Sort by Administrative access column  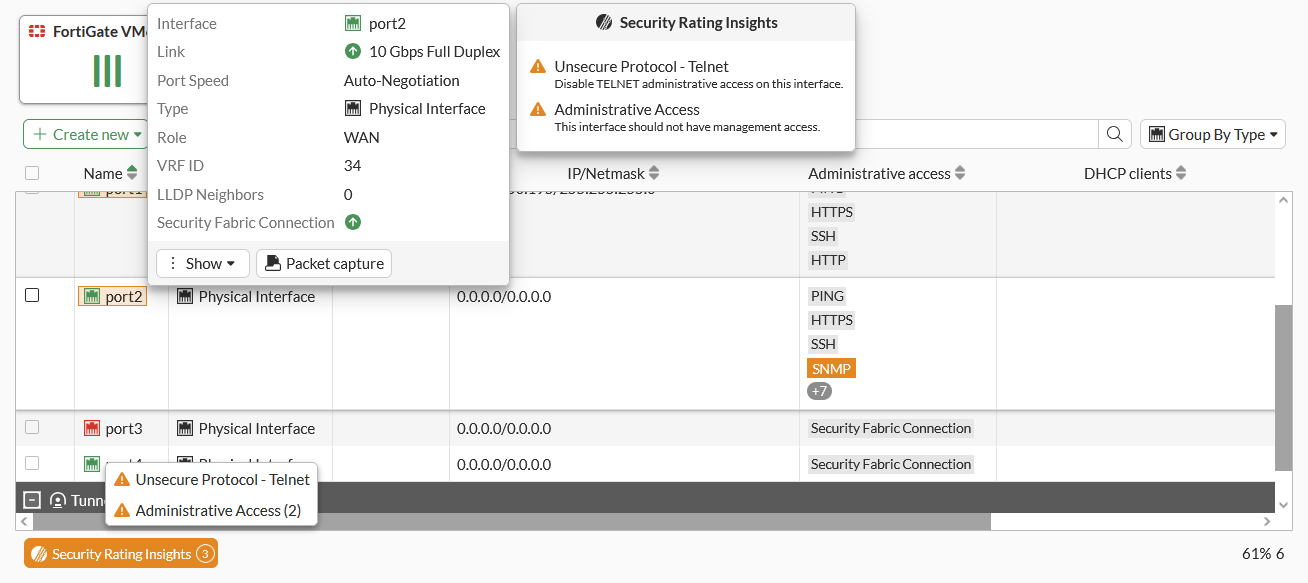pyautogui.click(x=960, y=173)
